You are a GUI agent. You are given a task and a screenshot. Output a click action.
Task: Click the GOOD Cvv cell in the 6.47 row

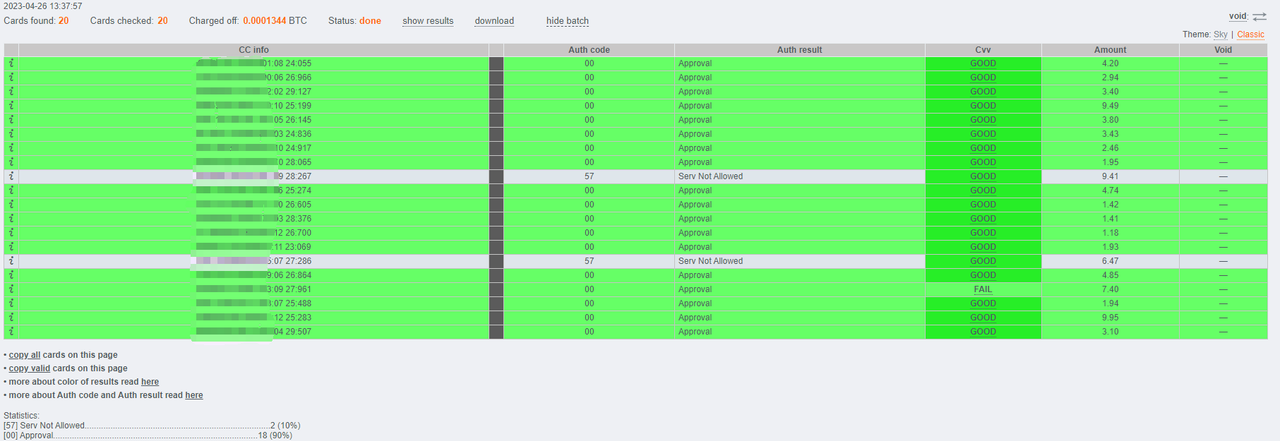point(983,261)
